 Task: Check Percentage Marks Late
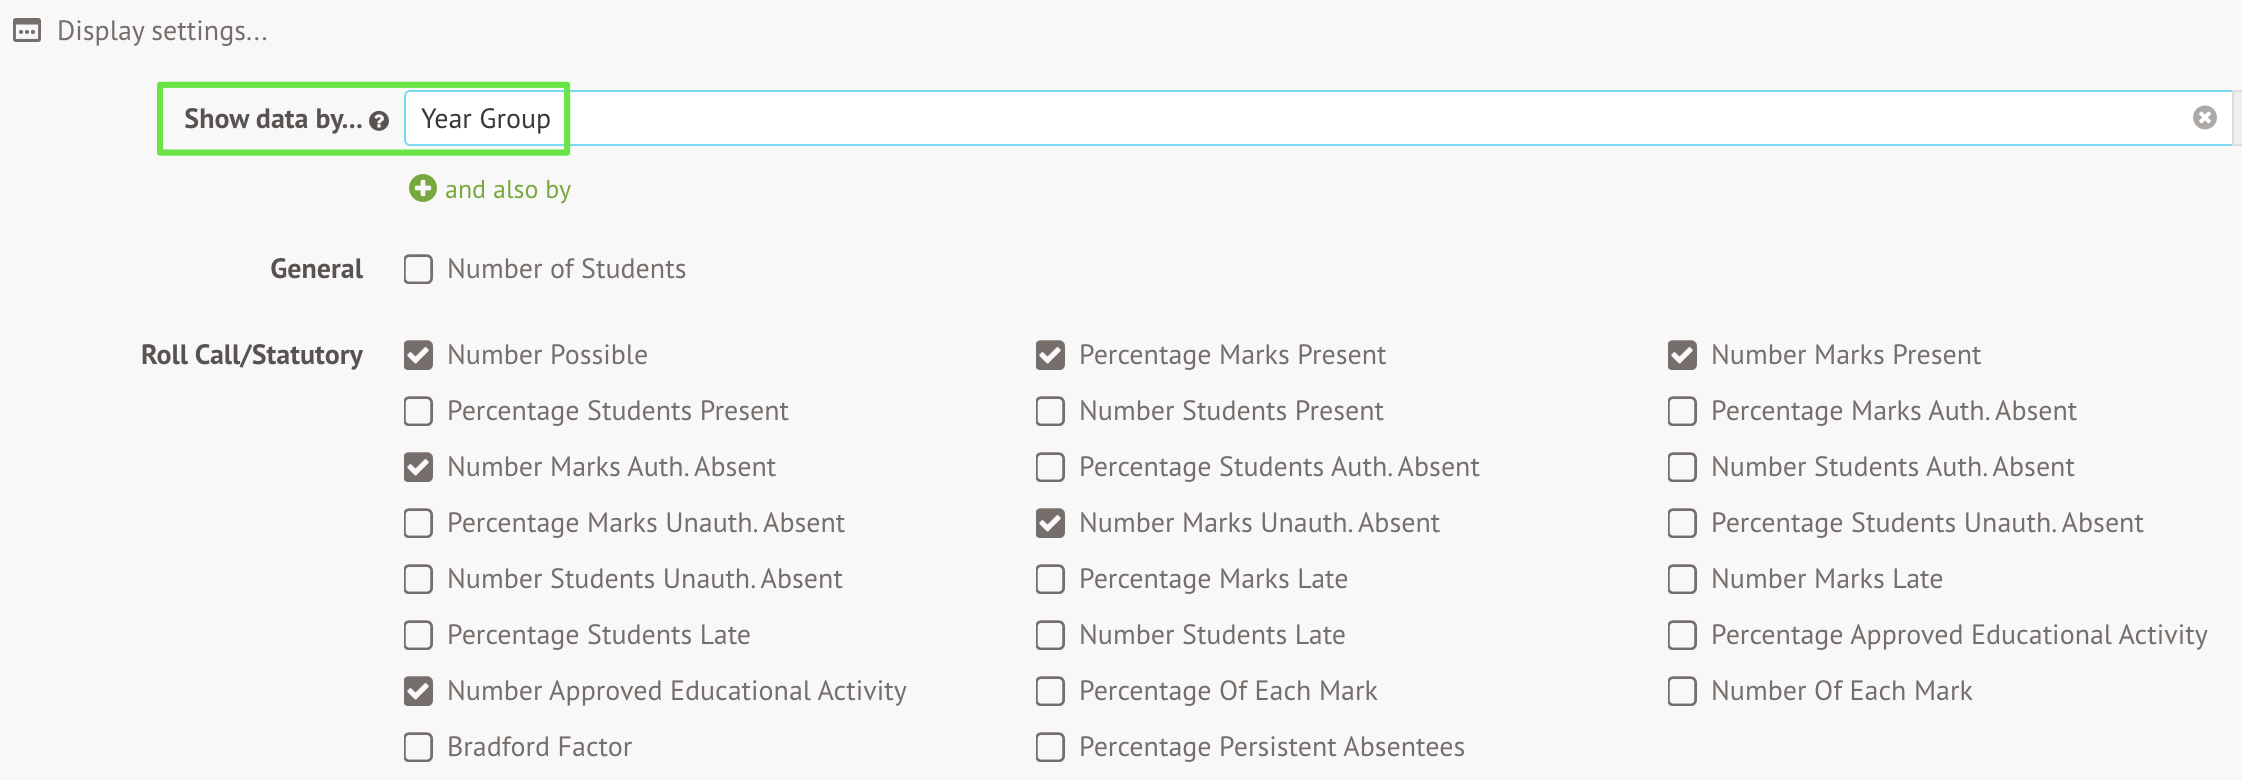pyautogui.click(x=1049, y=579)
